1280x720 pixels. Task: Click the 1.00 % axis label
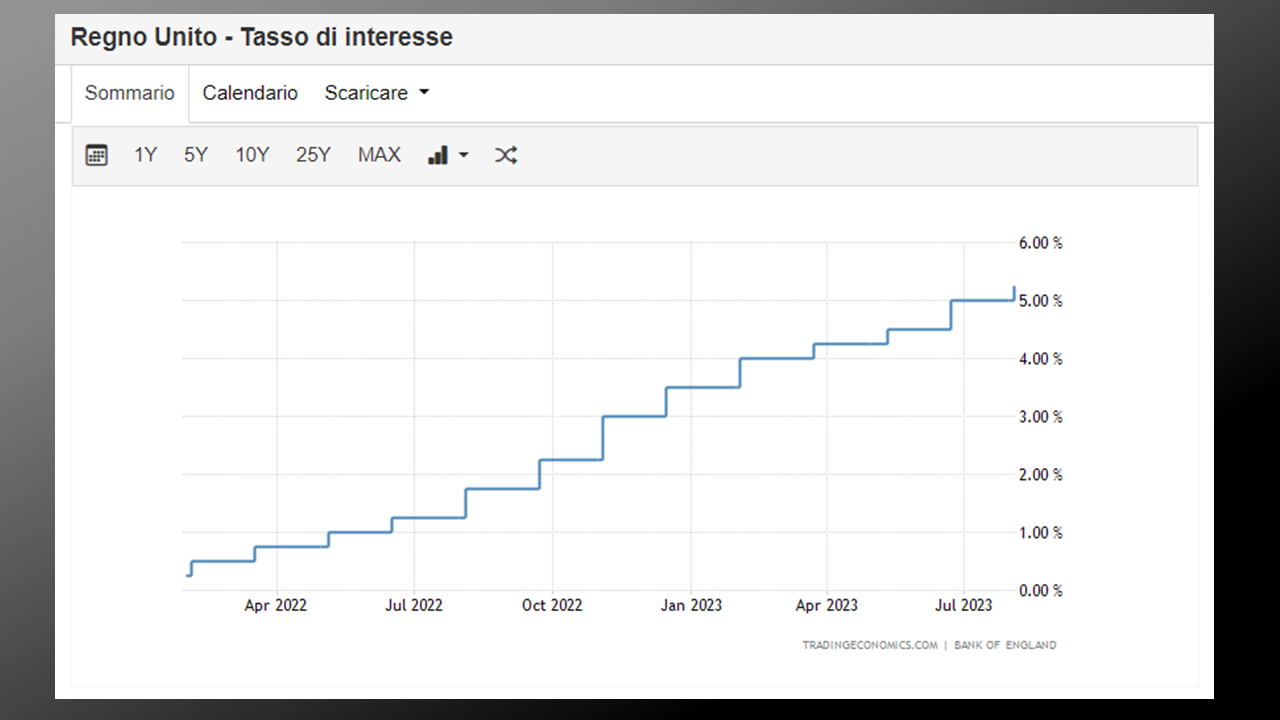click(1040, 533)
